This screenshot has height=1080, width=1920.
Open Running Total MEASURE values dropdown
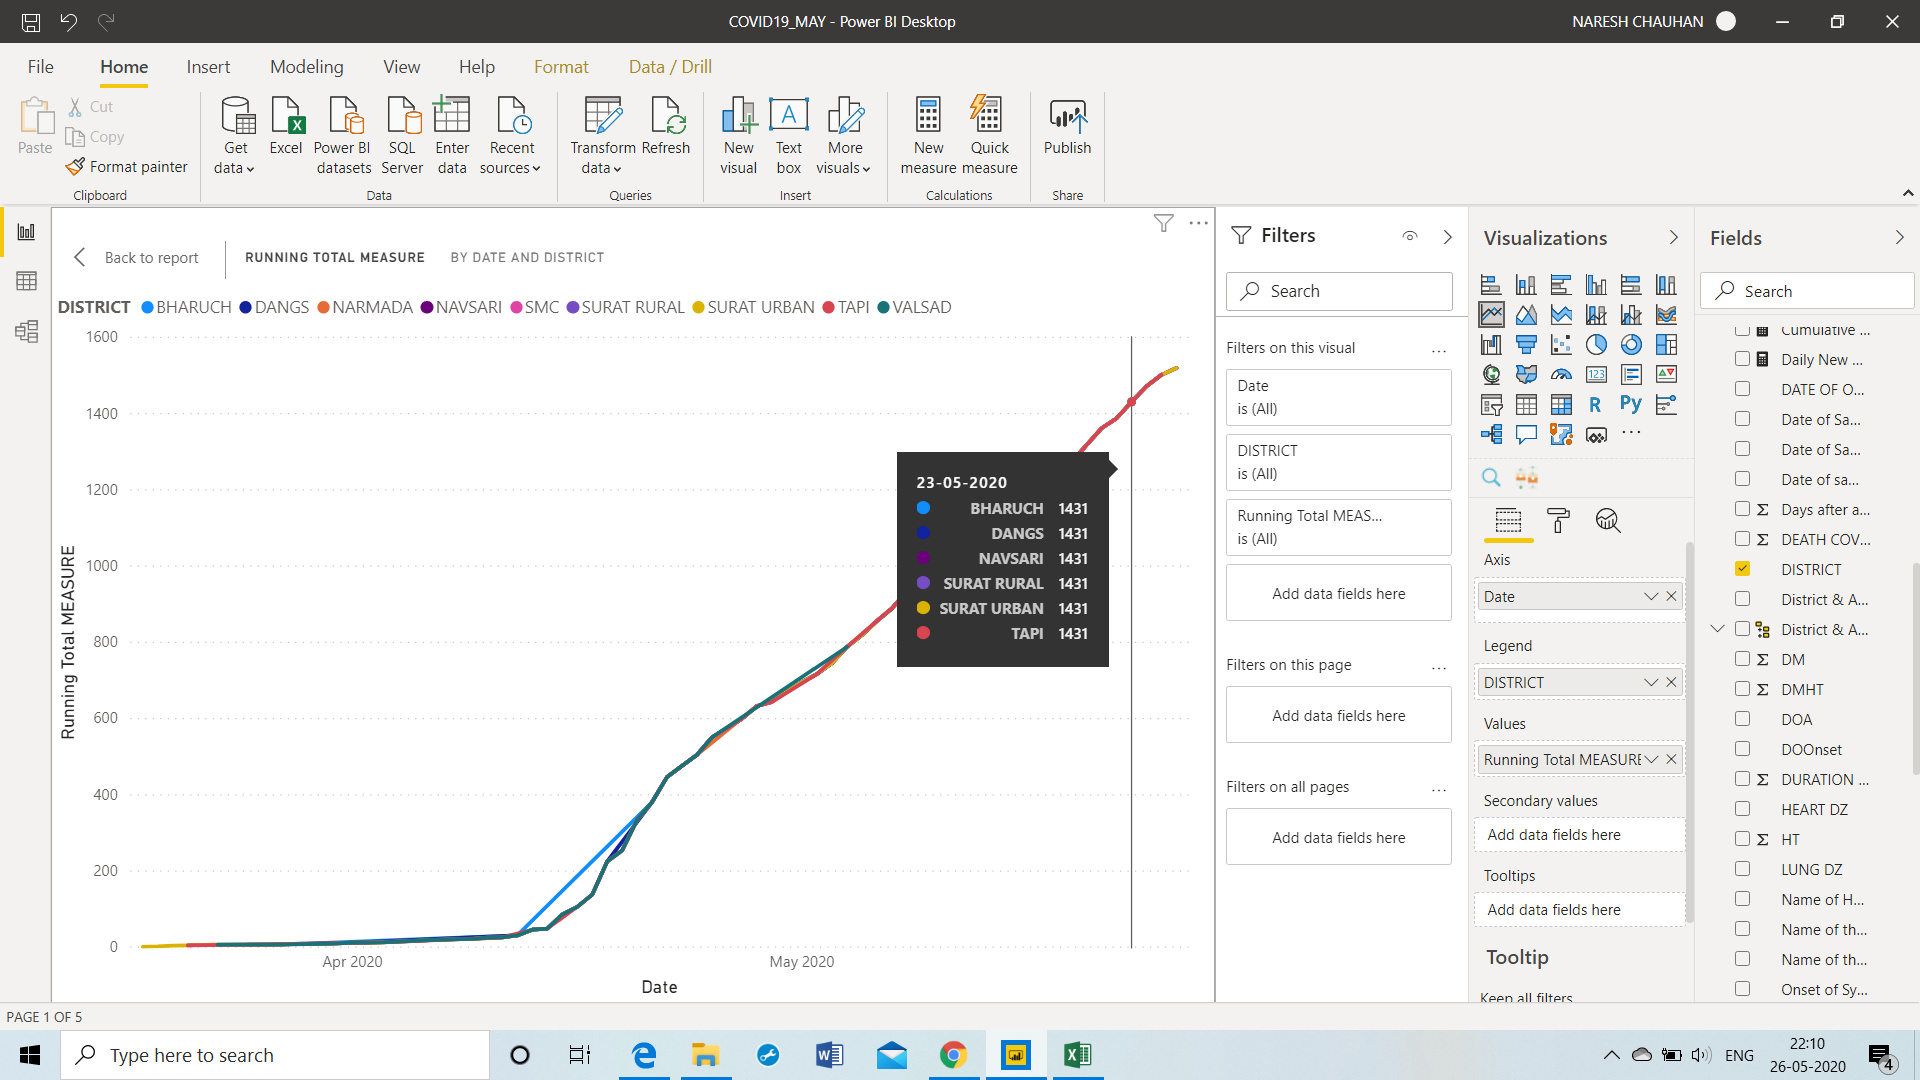(1651, 759)
